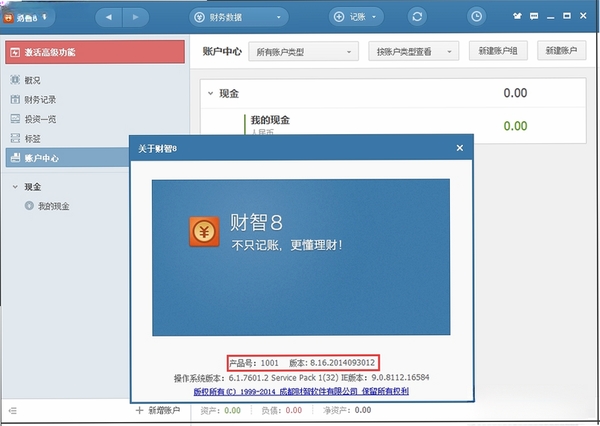Click the 产品号 1001 version text
Viewport: 600px width, 426px height.
(x=303, y=363)
